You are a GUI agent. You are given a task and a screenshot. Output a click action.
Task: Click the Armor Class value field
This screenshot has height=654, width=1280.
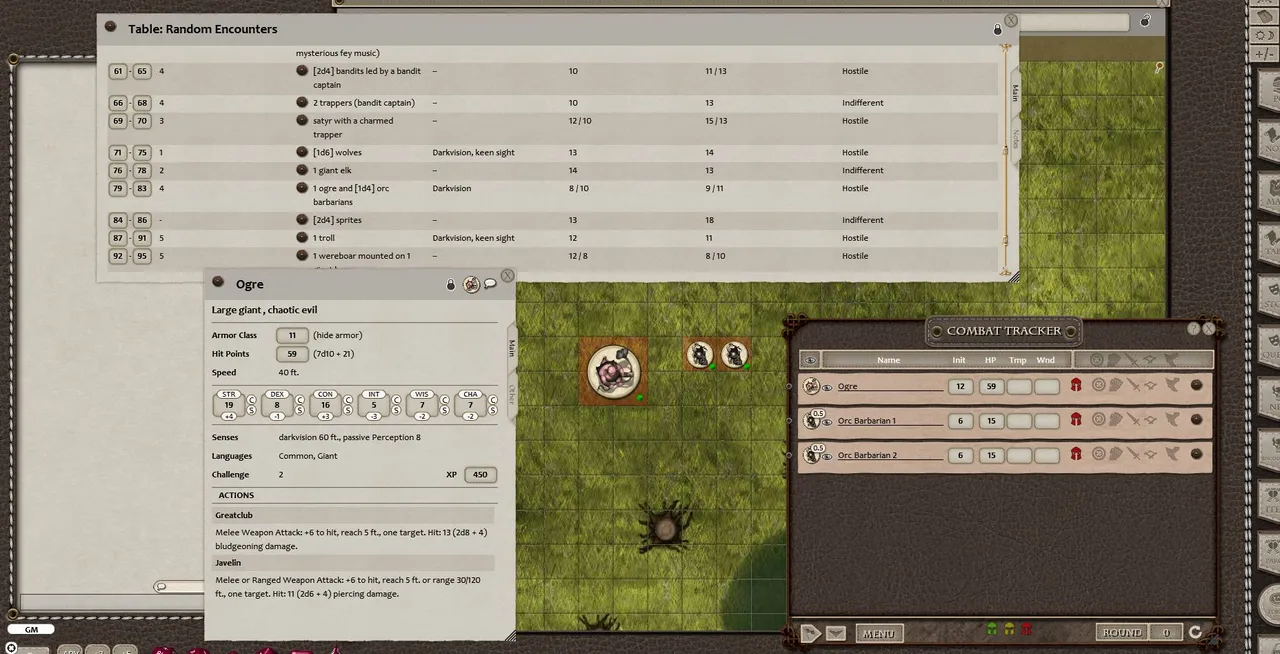coord(292,336)
